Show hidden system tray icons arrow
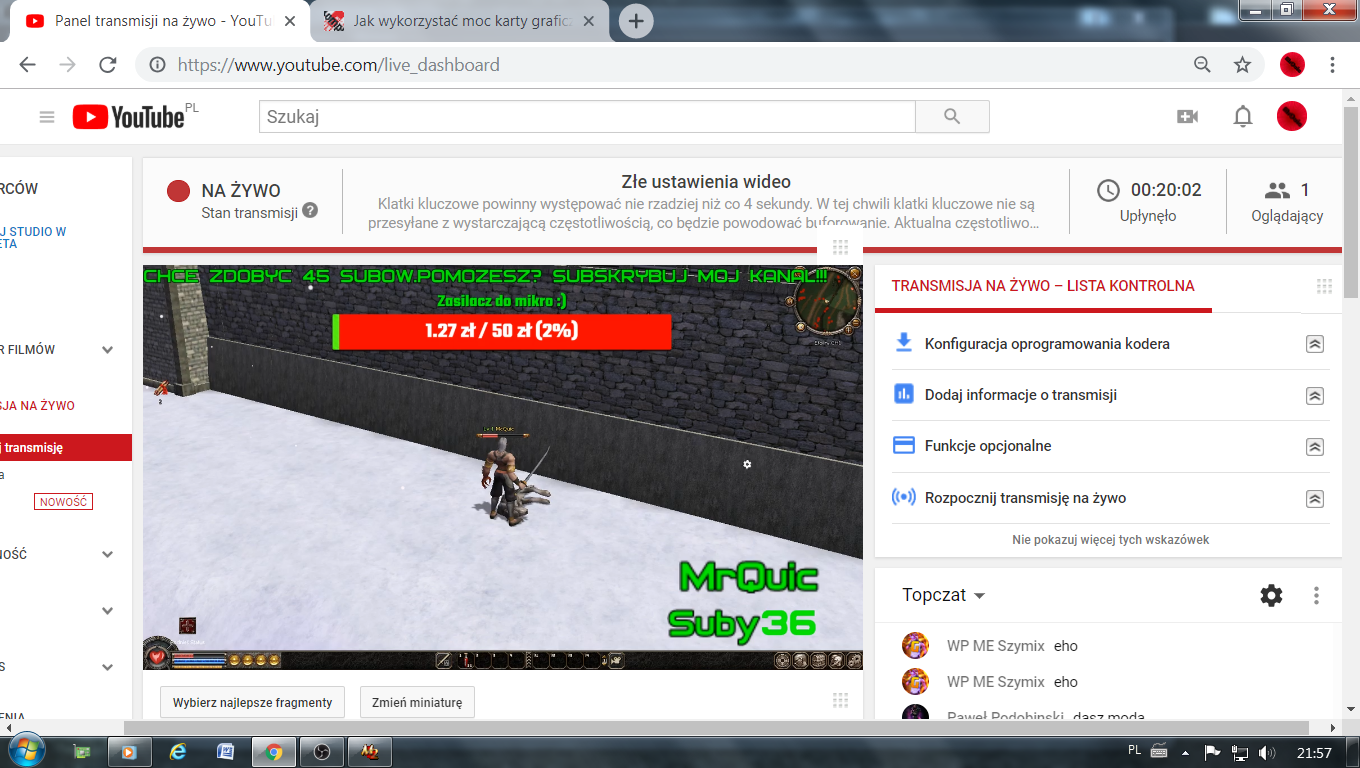The image size is (1360, 768). click(1186, 752)
